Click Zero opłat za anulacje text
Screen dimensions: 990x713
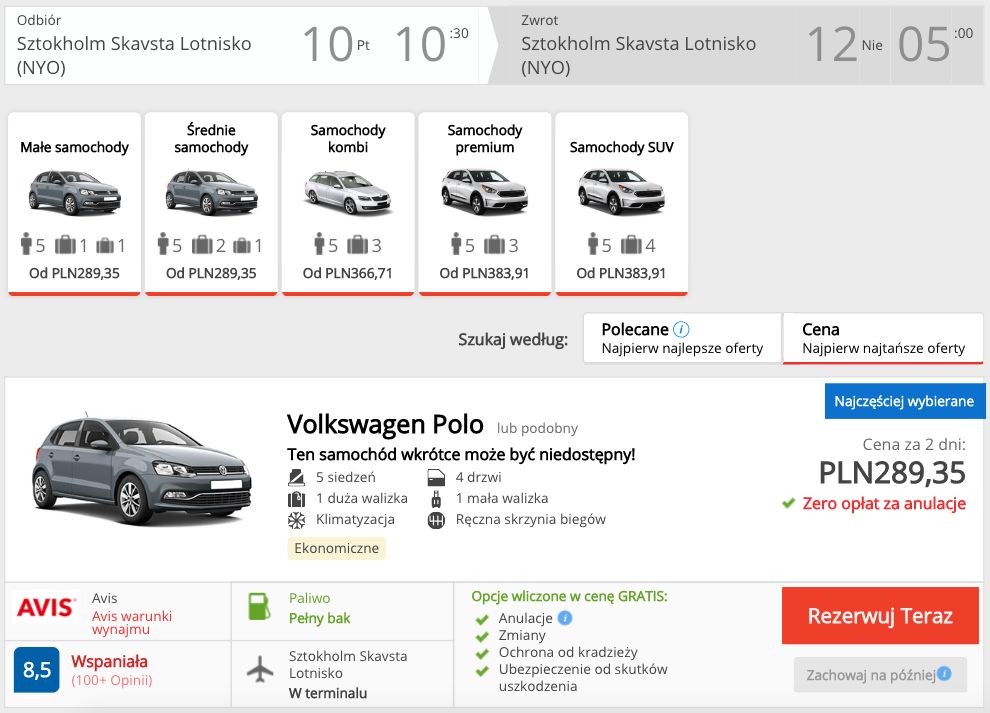point(884,503)
